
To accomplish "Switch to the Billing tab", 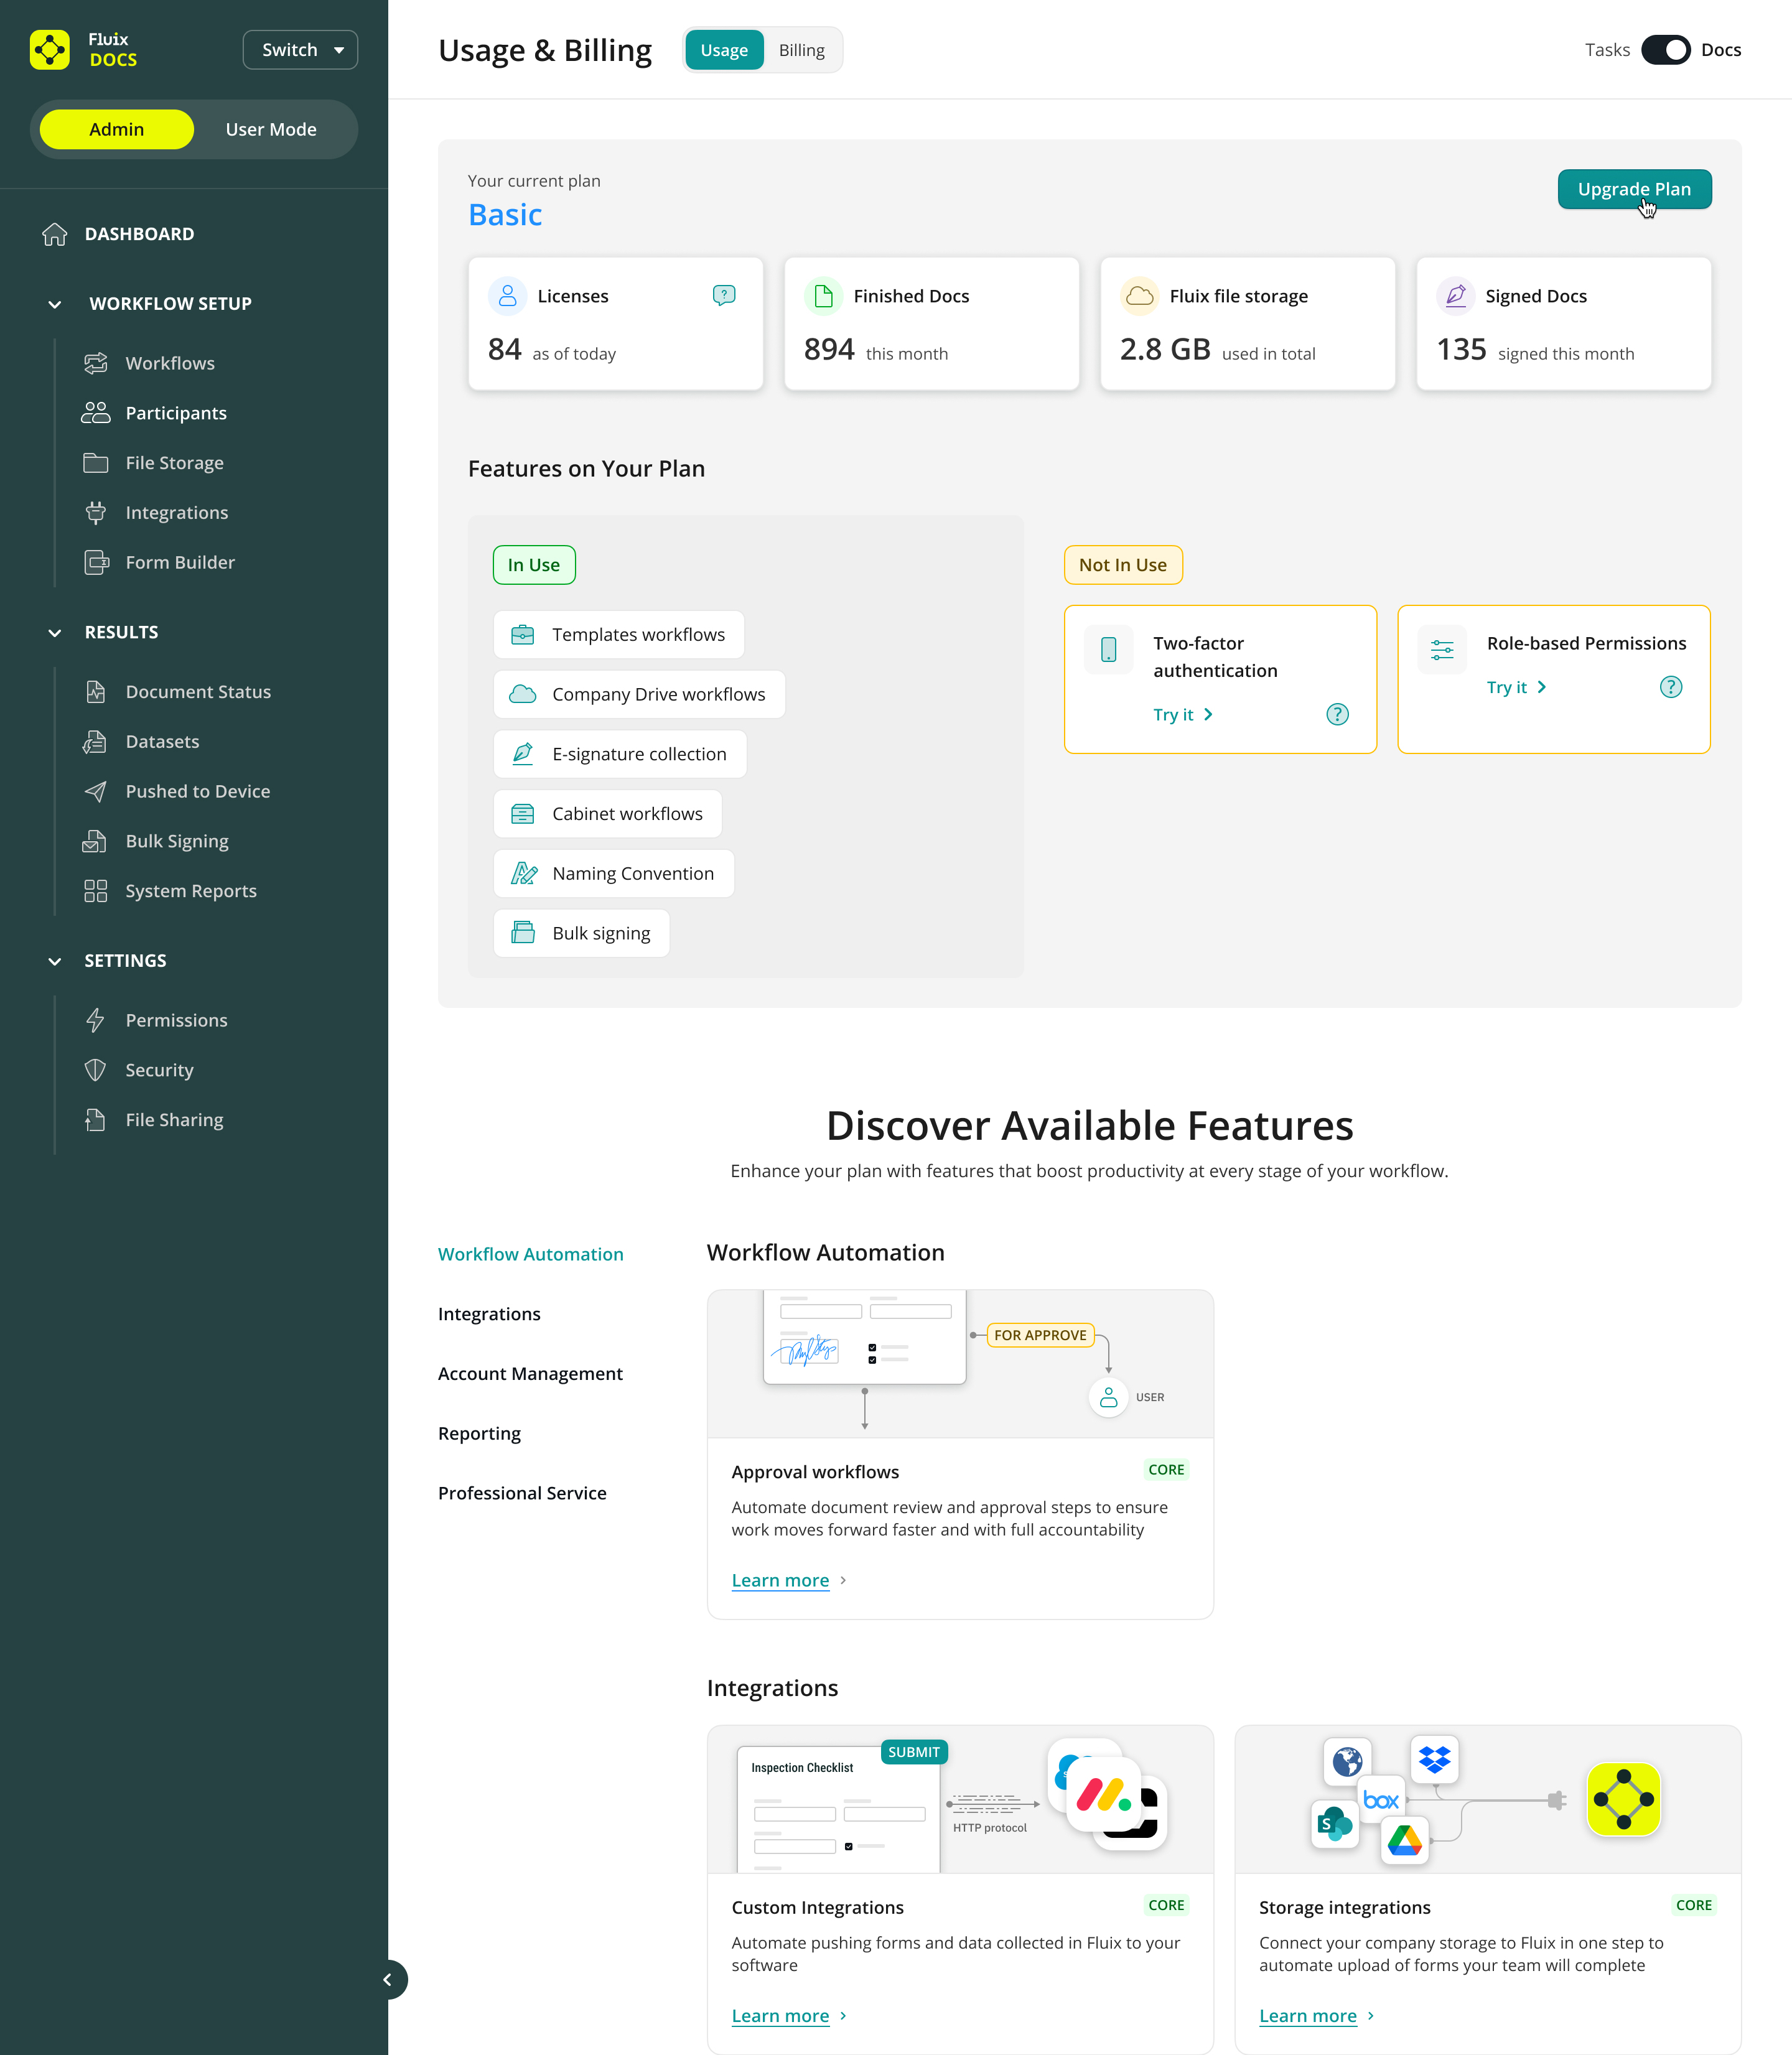I will pyautogui.click(x=801, y=50).
